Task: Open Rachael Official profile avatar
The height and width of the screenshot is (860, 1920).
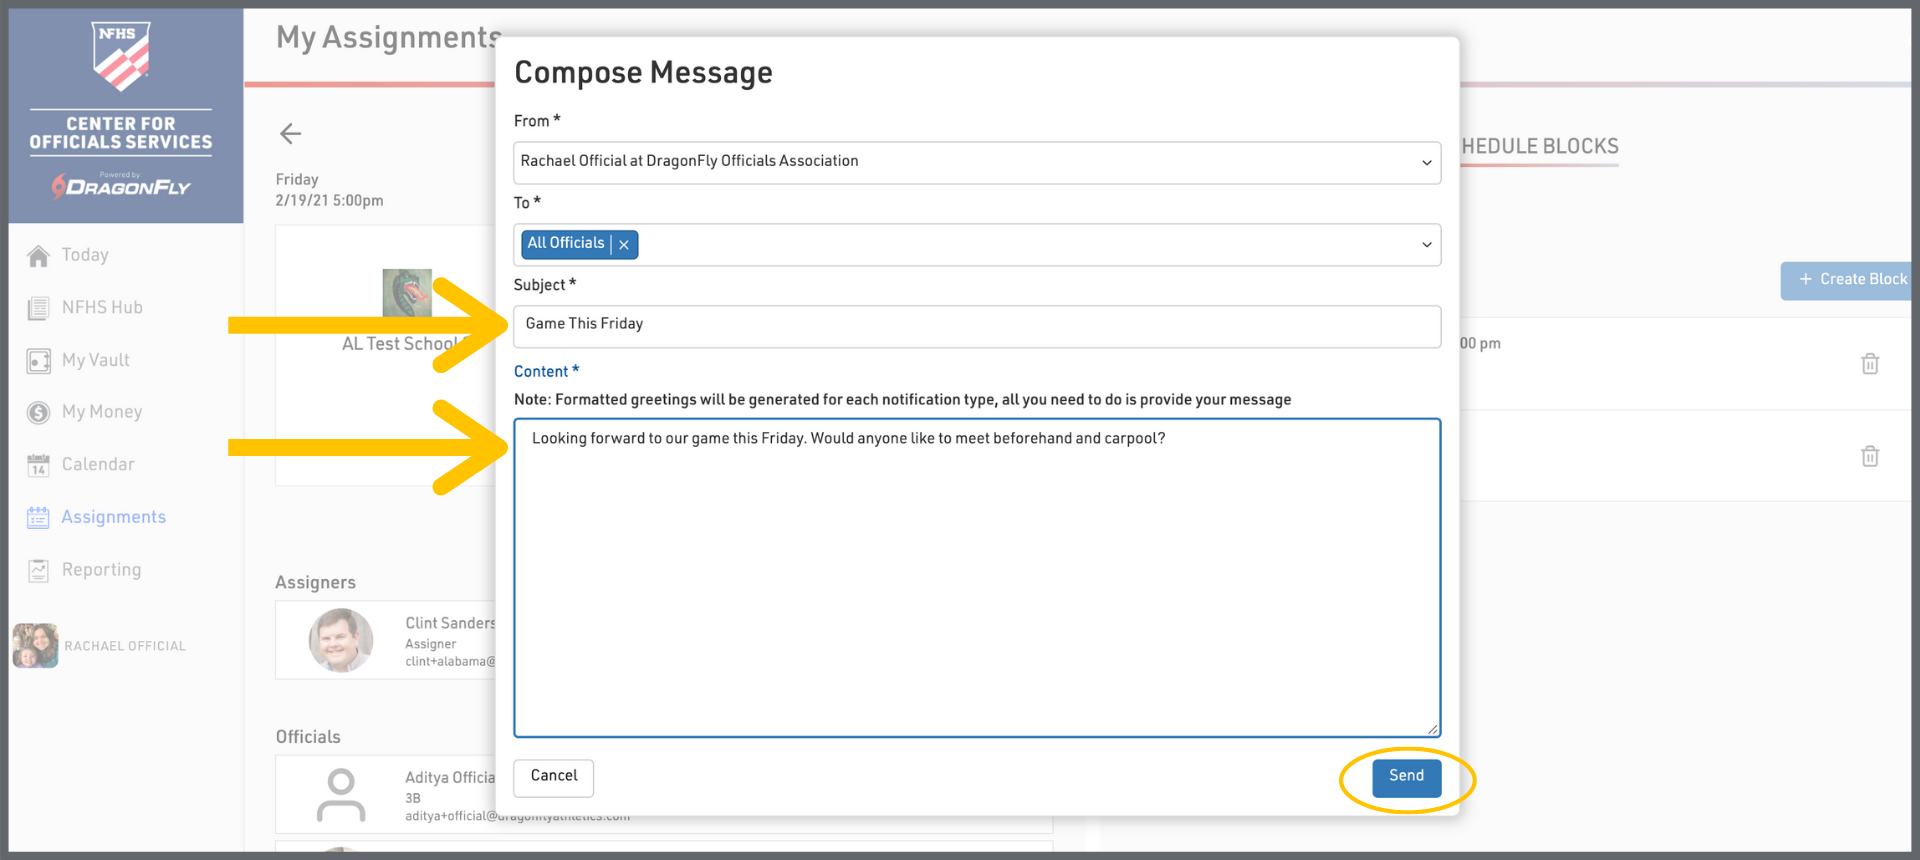Action: tap(35, 646)
